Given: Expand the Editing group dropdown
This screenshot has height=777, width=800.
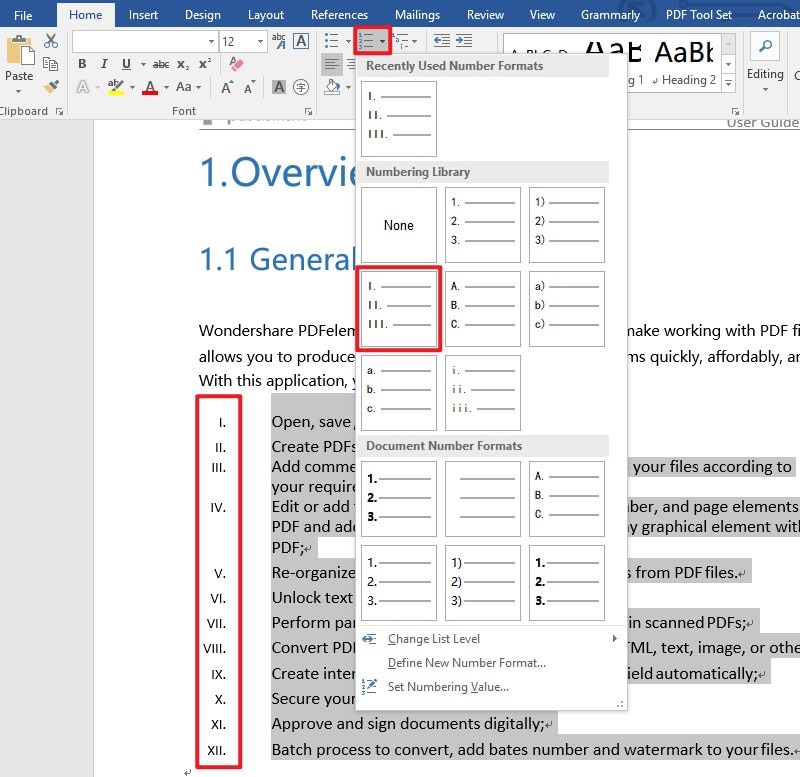Looking at the screenshot, I should click(x=765, y=90).
